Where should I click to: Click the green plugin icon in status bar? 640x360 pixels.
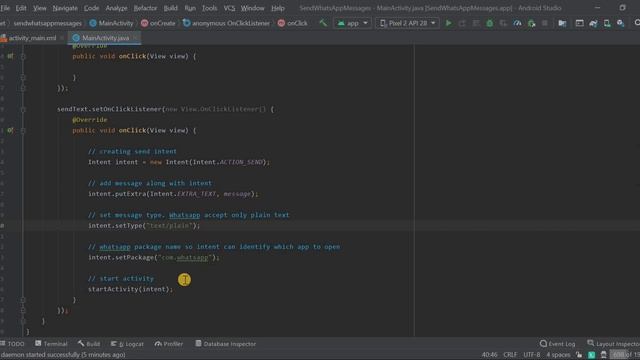click(x=591, y=355)
